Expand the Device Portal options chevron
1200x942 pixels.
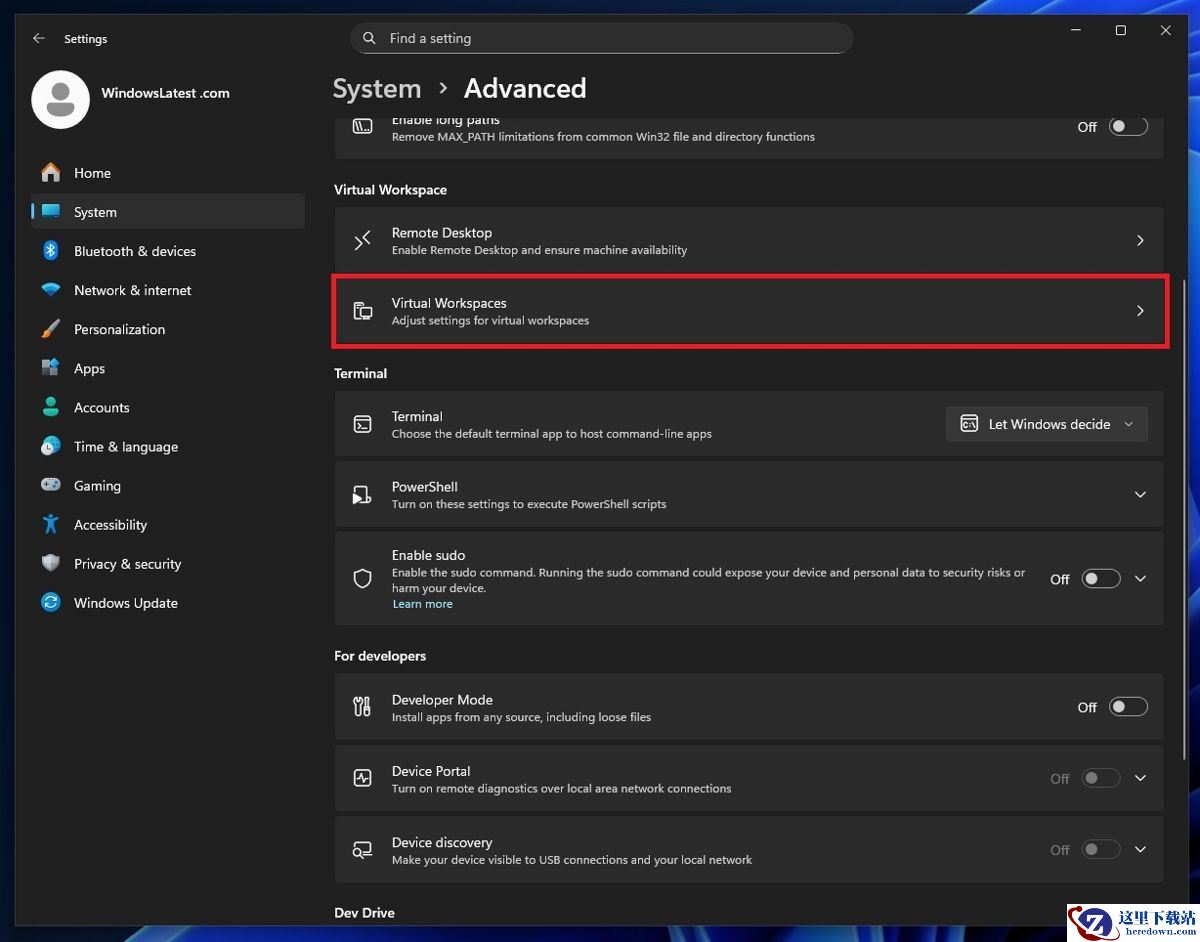(x=1140, y=778)
